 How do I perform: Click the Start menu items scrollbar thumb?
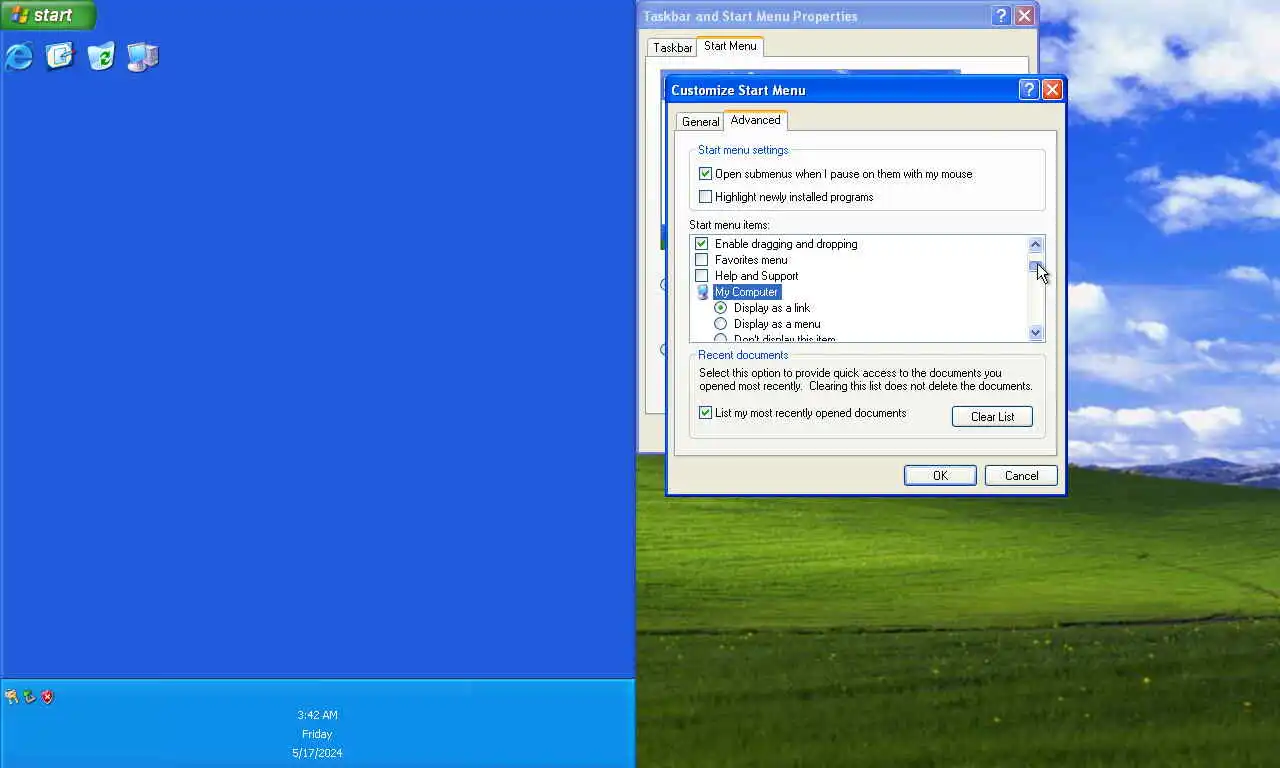[x=1035, y=266]
